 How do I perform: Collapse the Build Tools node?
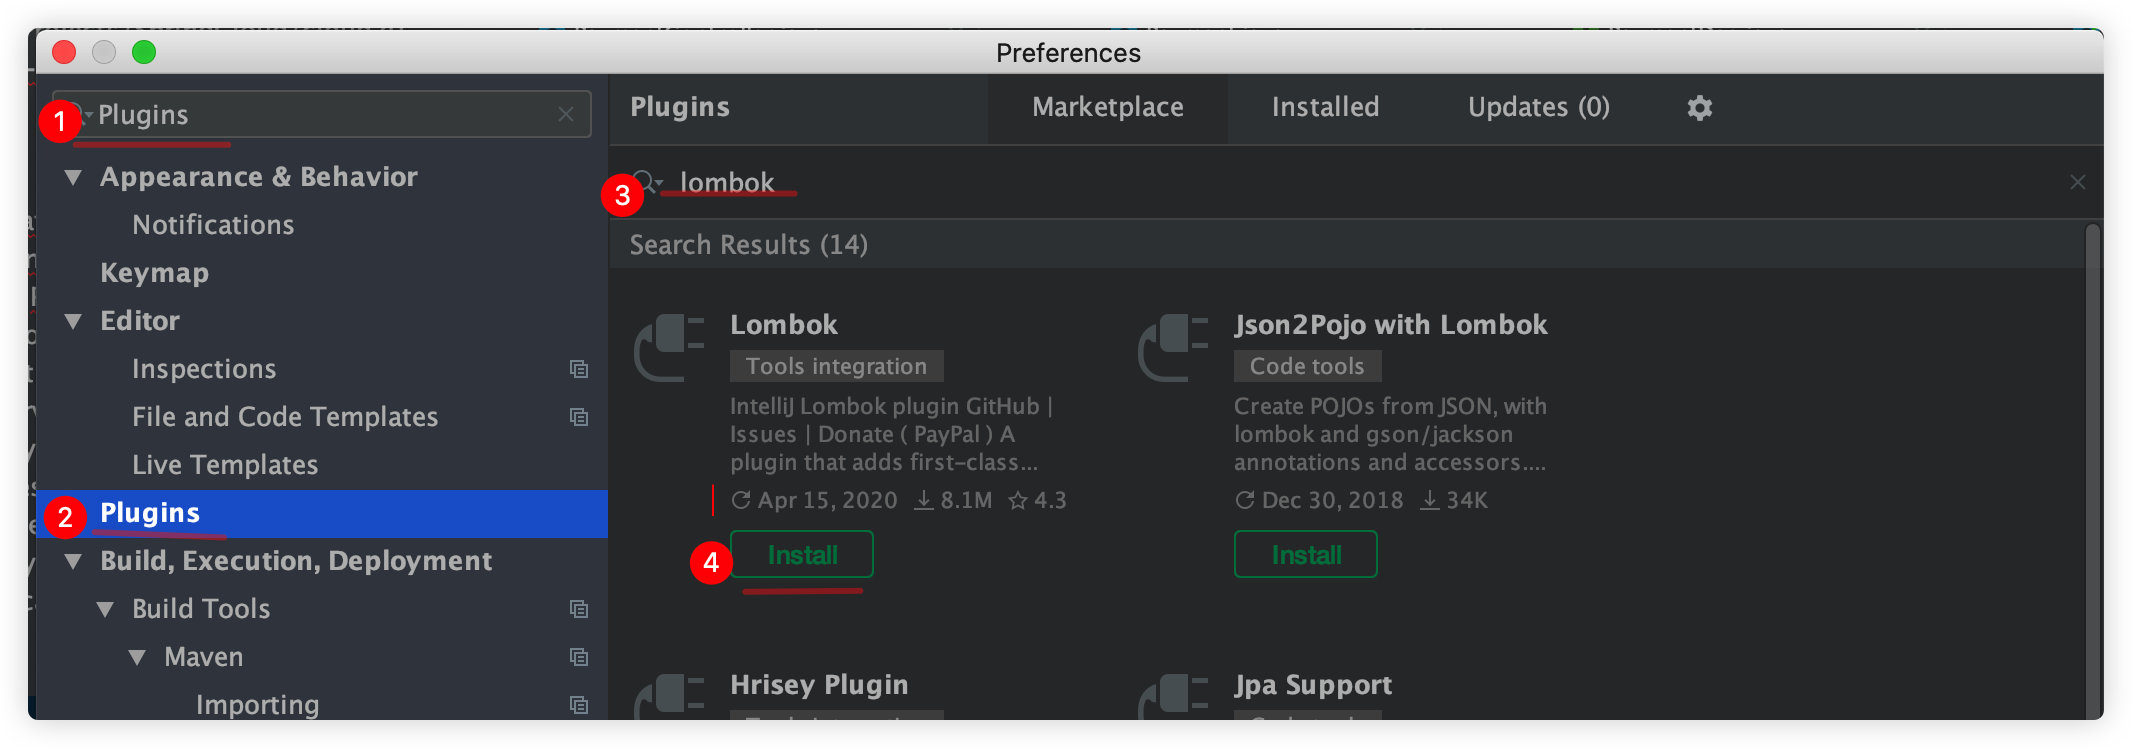(104, 608)
